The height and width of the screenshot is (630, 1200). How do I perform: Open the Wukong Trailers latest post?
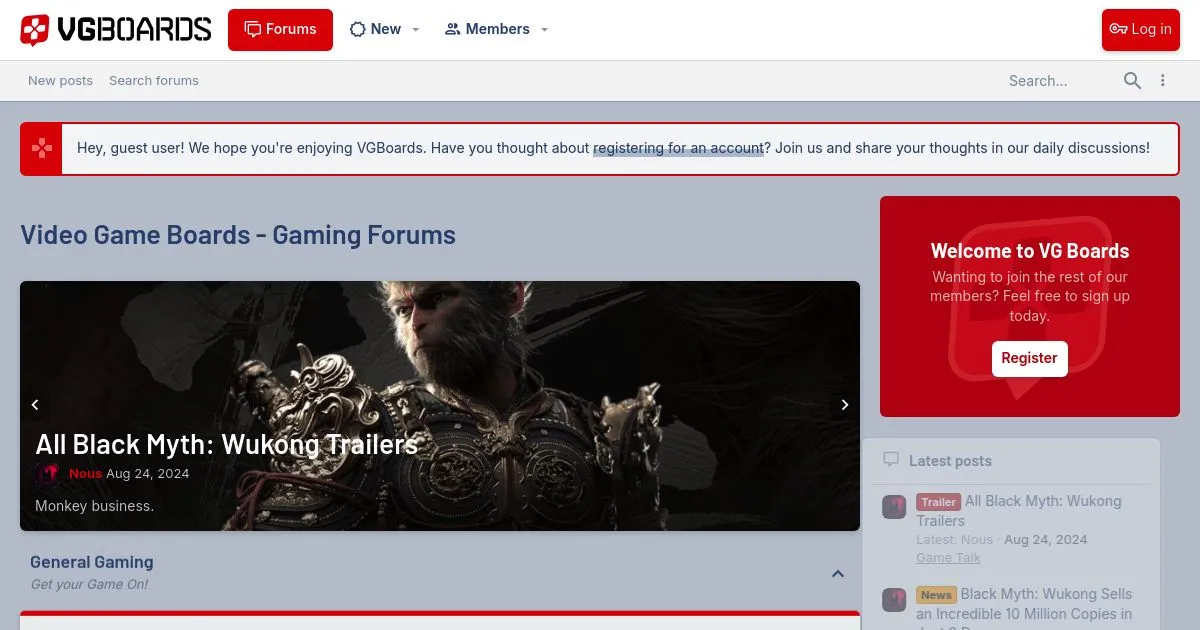tap(1019, 511)
